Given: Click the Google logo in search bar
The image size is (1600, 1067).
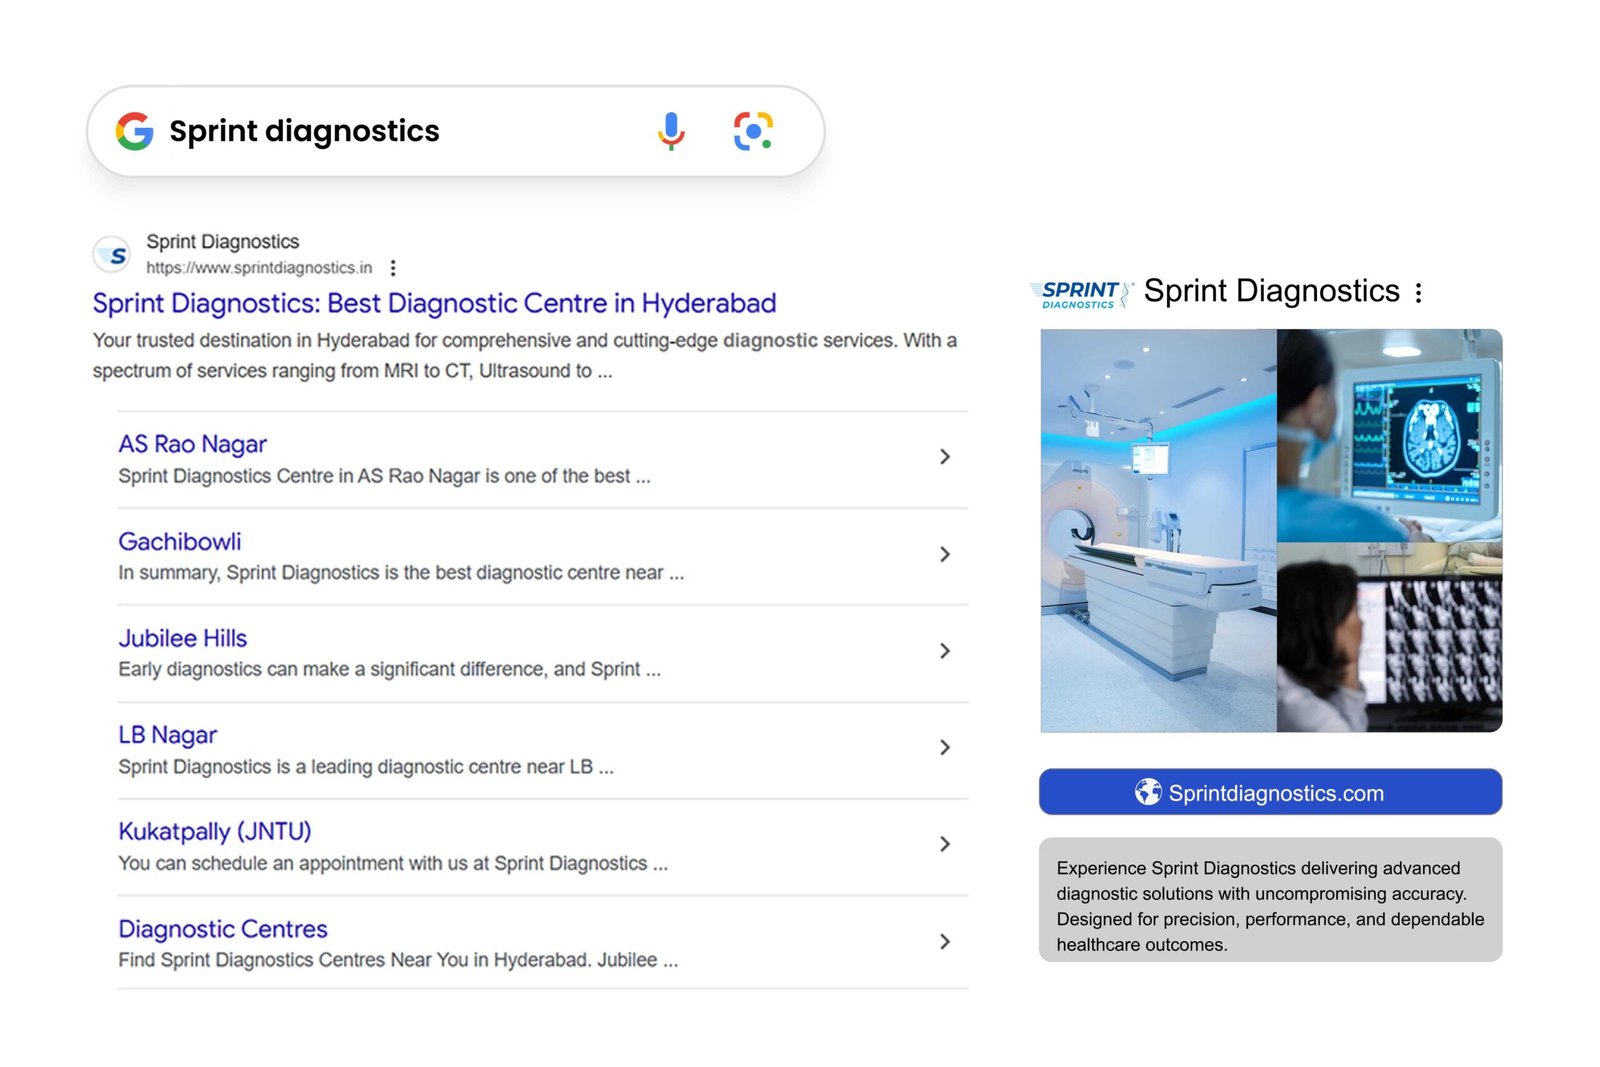Looking at the screenshot, I should pyautogui.click(x=134, y=131).
